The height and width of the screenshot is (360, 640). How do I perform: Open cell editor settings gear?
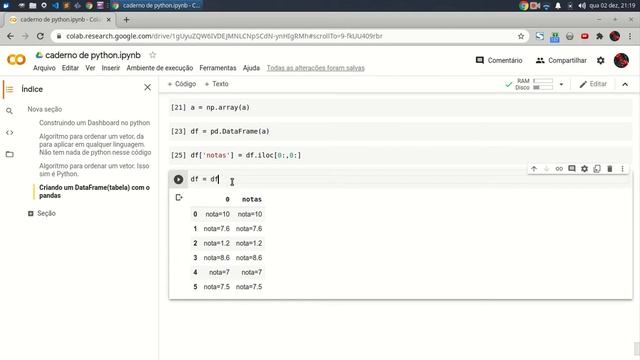[x=584, y=169]
